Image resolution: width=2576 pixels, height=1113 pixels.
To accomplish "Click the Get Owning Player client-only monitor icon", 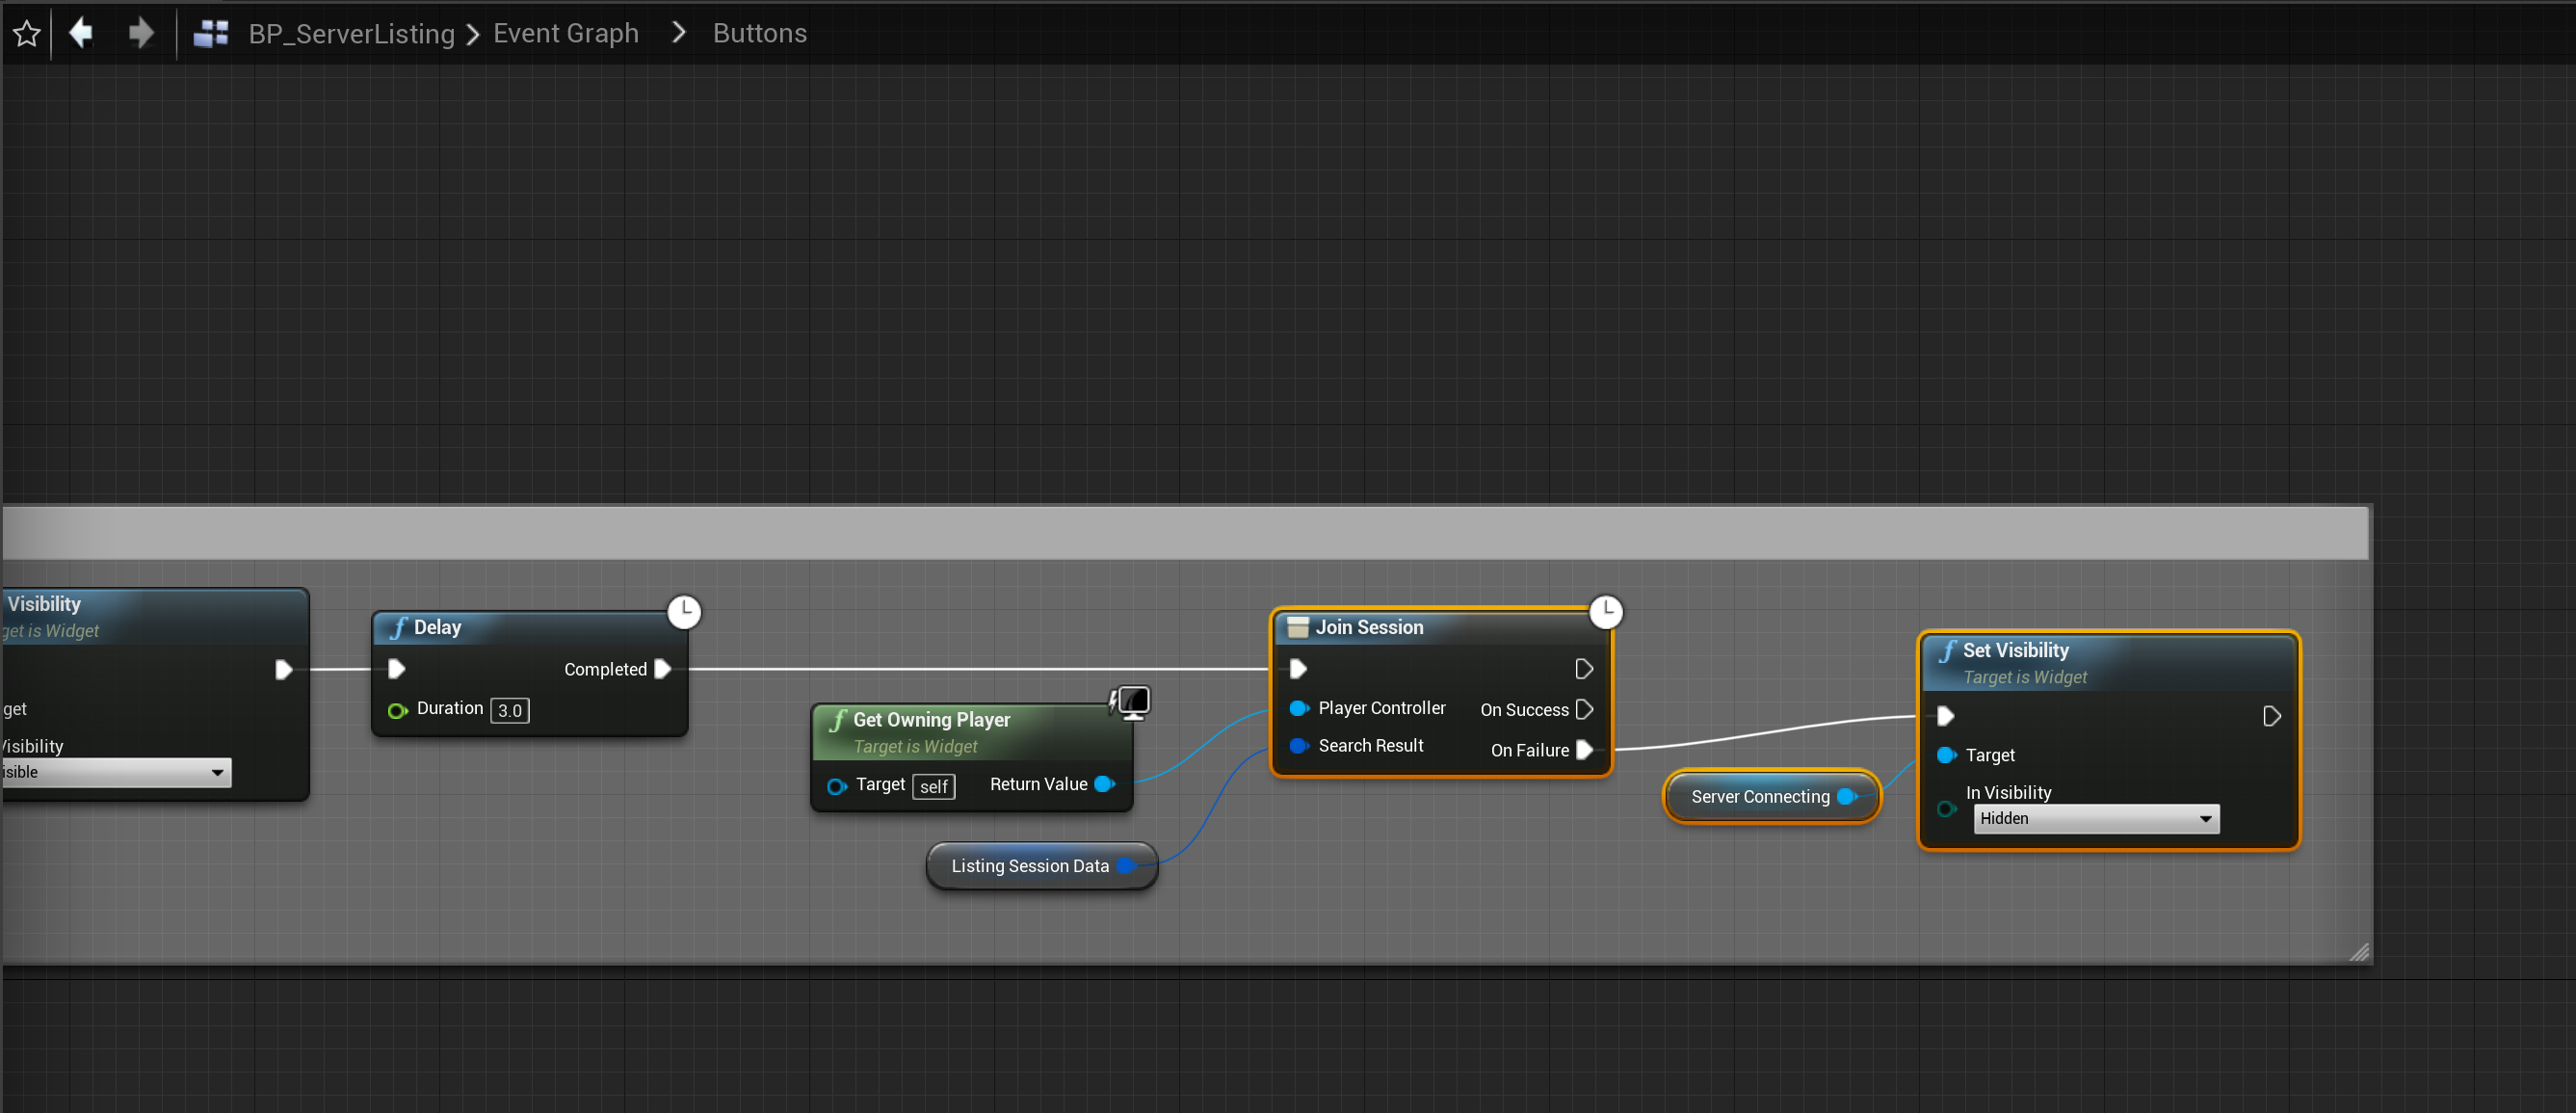I will click(x=1132, y=702).
